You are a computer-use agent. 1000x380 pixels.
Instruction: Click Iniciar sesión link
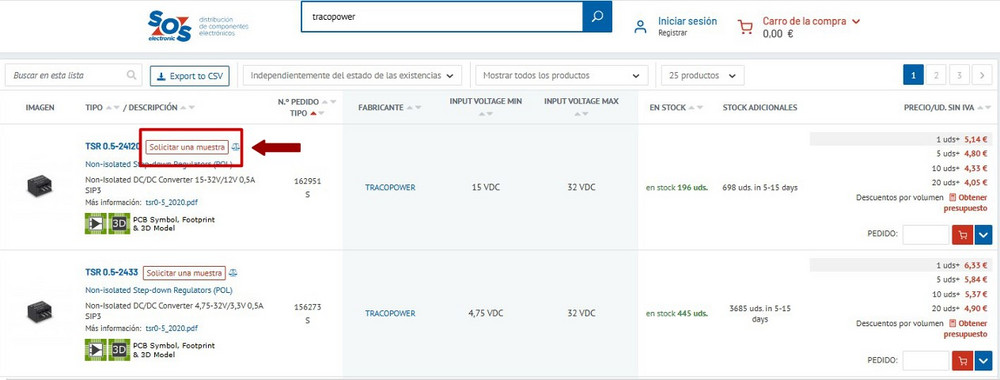pyautogui.click(x=688, y=21)
